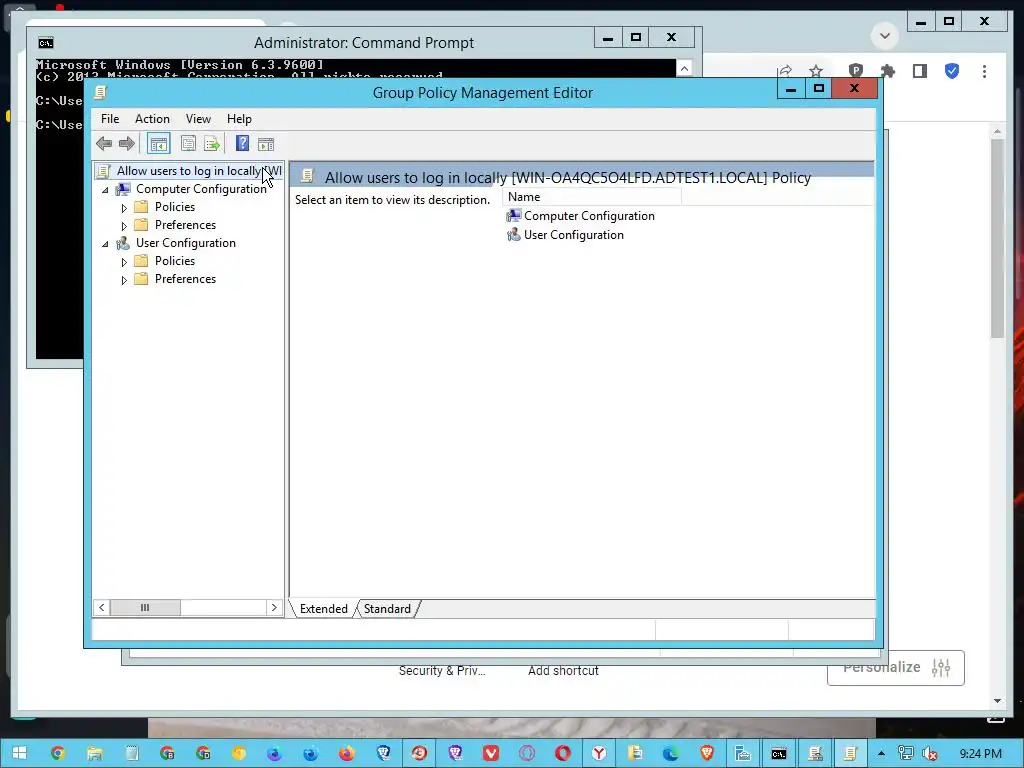Open Properties from the editor toolbar
This screenshot has width=1024, height=768.
188,144
